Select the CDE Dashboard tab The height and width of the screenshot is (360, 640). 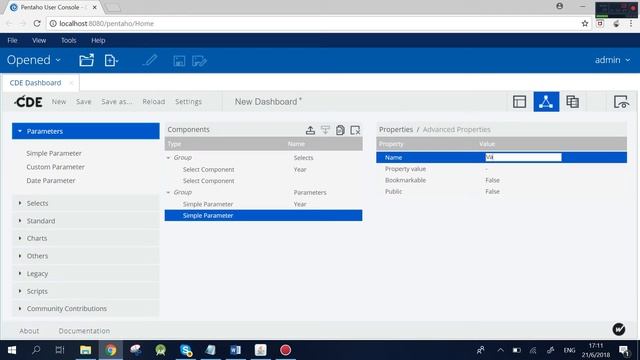pos(36,83)
